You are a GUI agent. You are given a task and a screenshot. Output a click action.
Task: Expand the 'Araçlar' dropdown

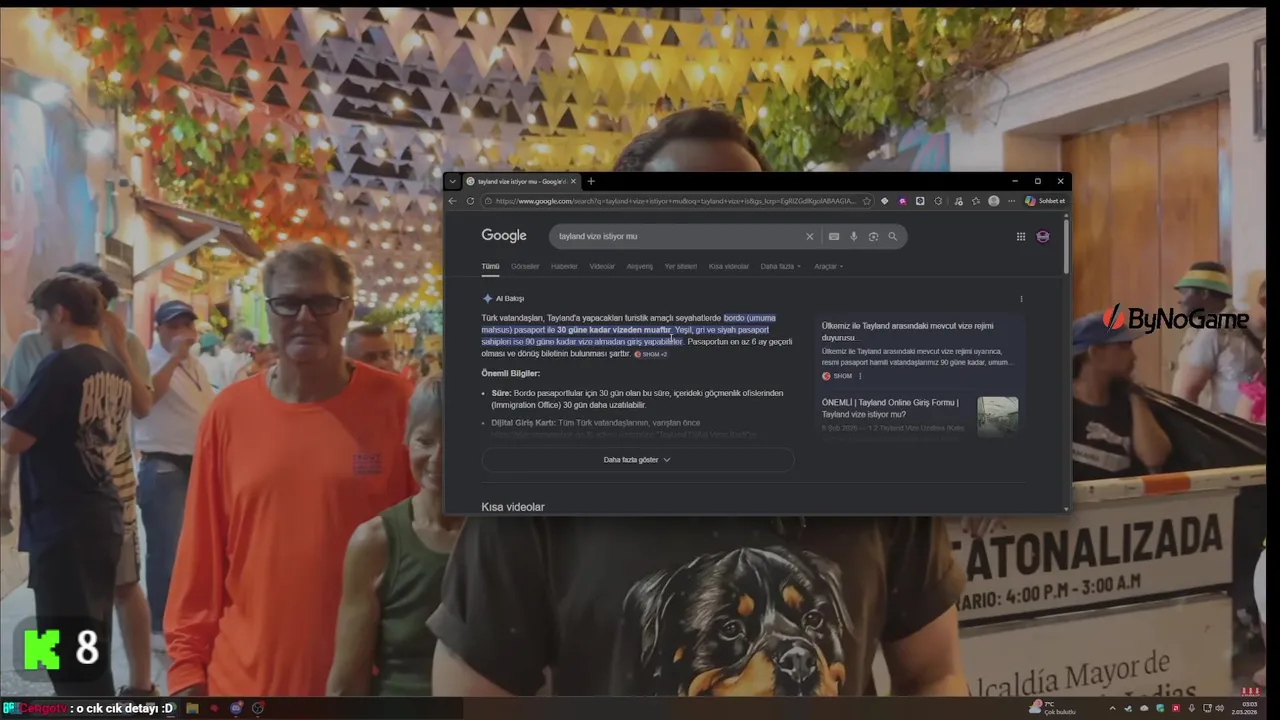(x=829, y=266)
